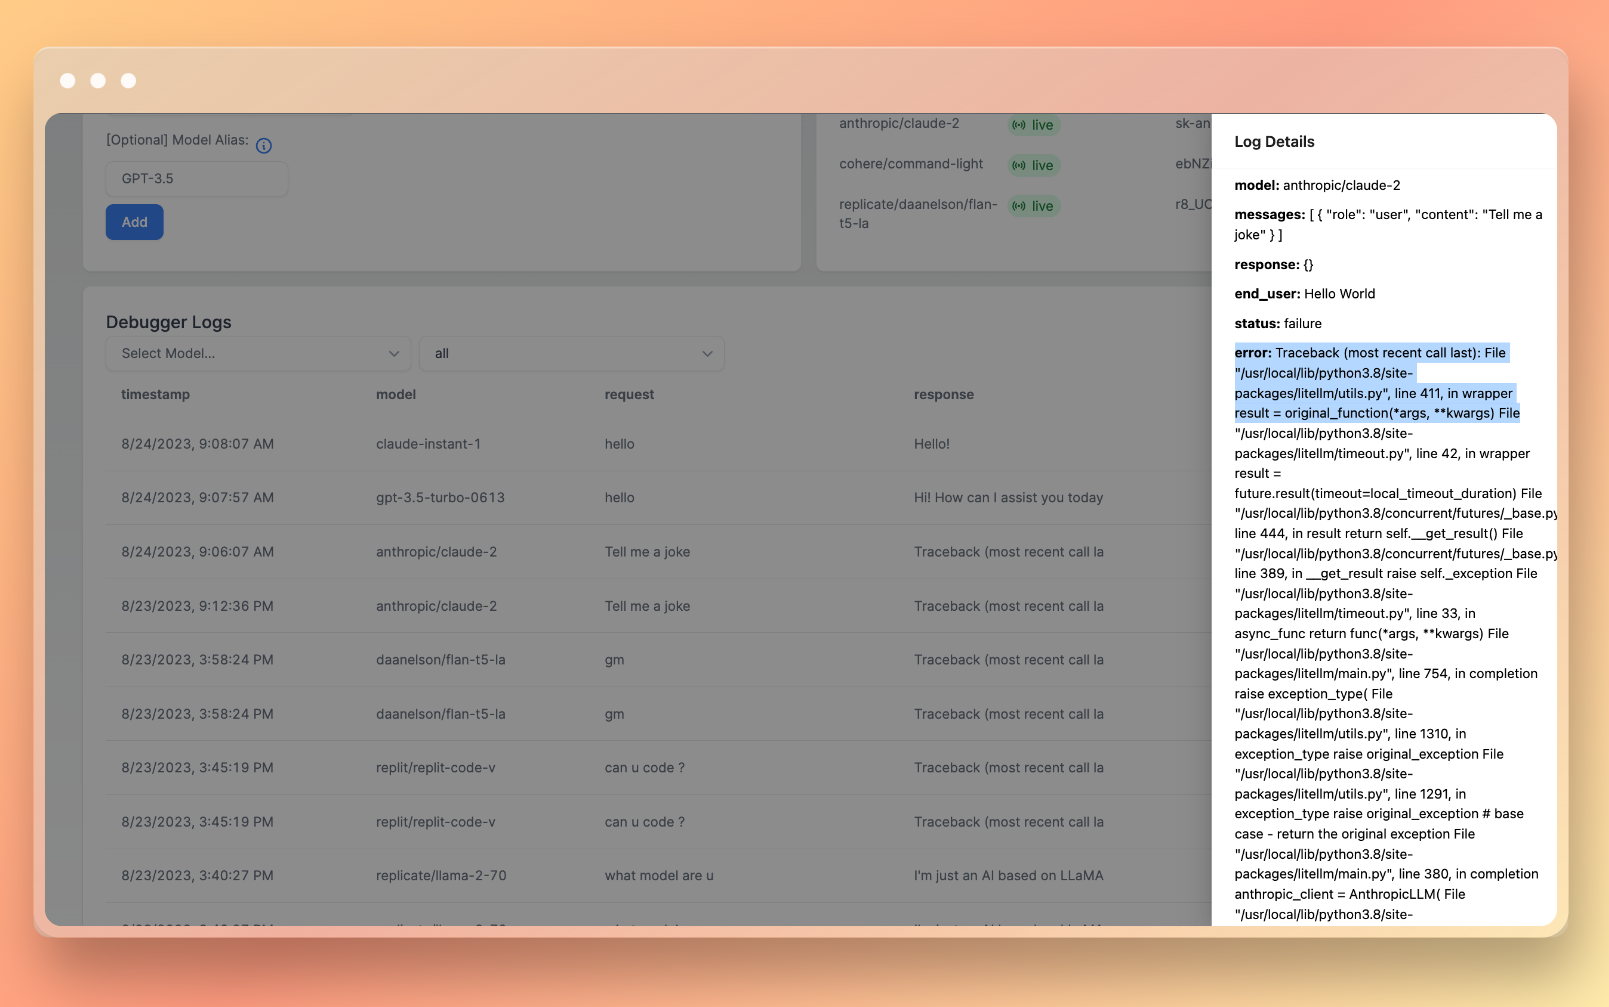Click cohere/command-light in the models list

(911, 164)
